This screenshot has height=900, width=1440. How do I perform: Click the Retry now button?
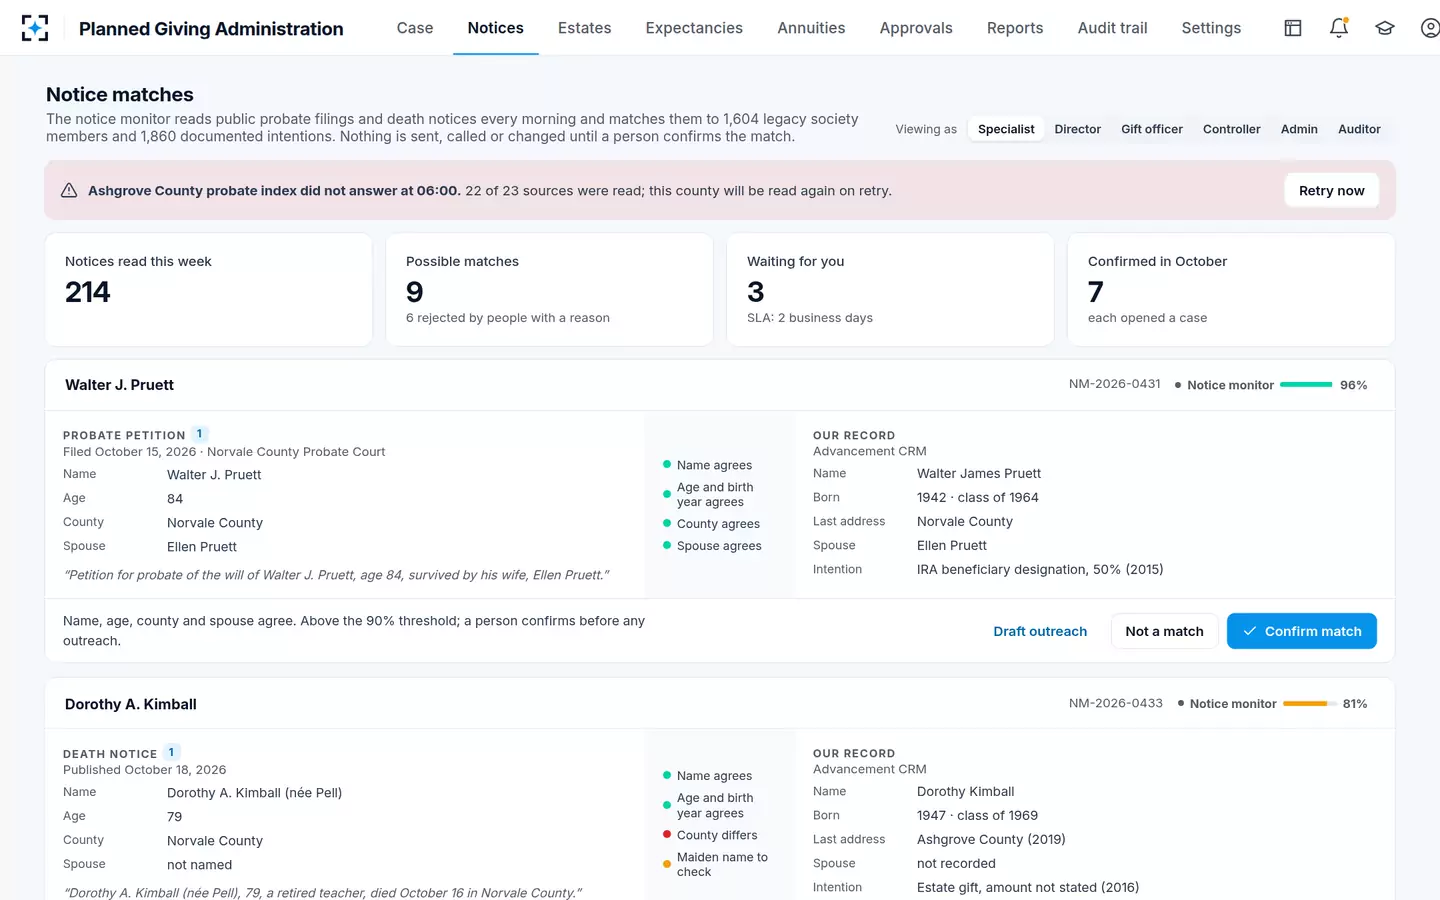(1331, 190)
